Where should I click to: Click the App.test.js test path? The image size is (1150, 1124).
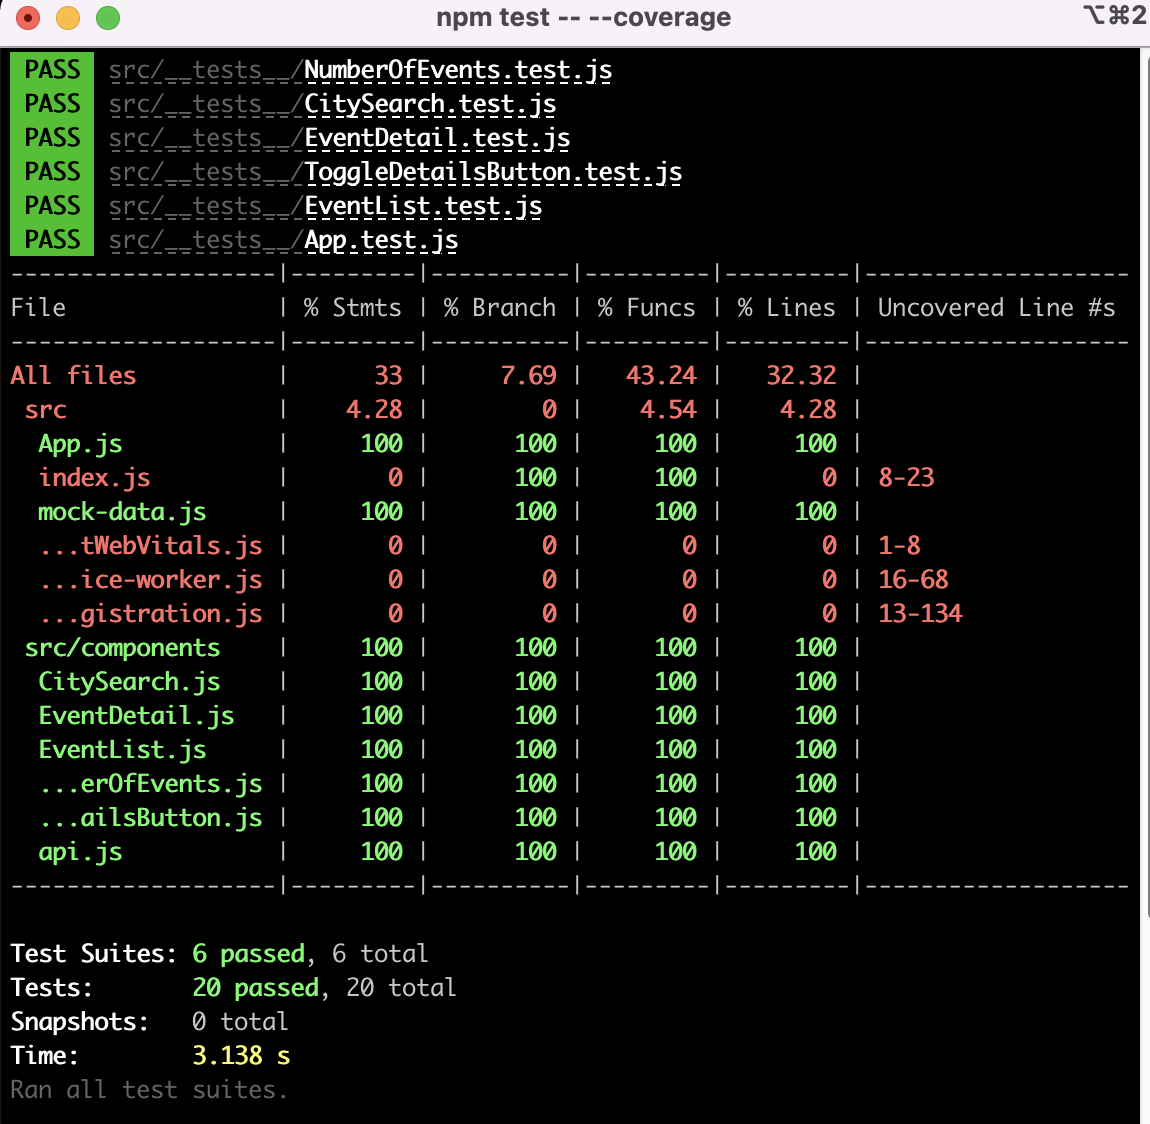283,240
